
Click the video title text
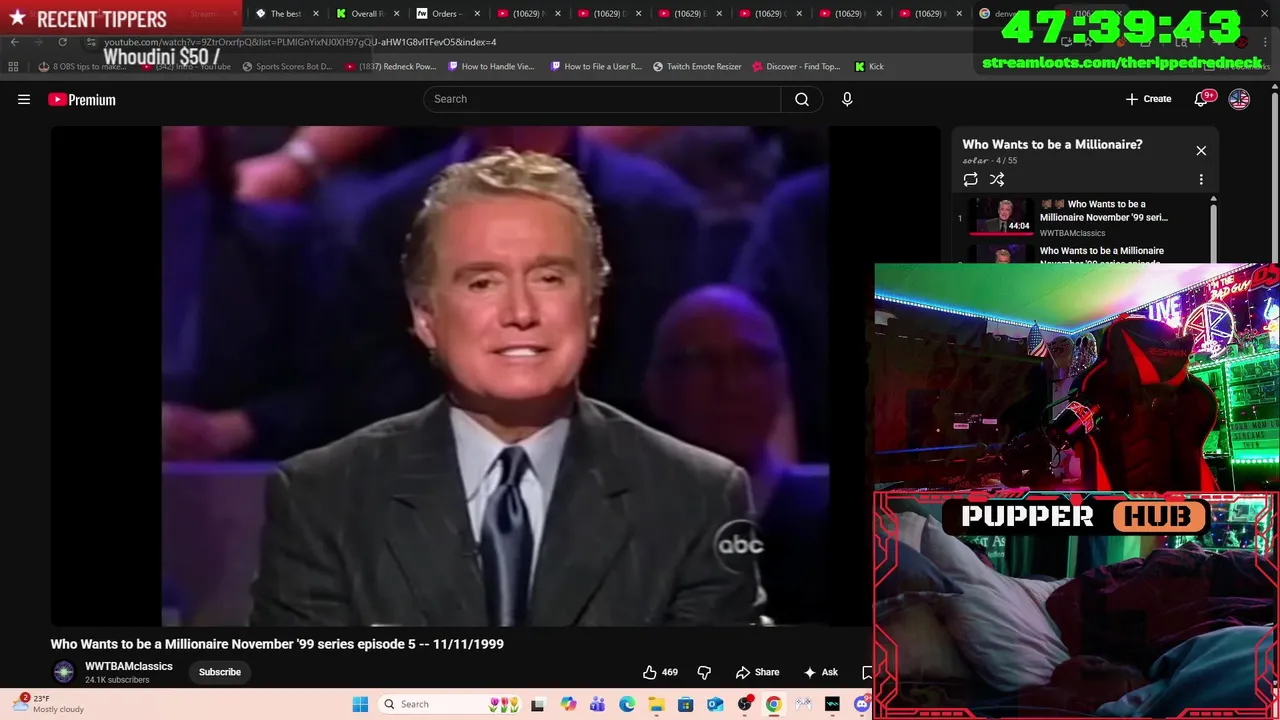click(x=277, y=644)
